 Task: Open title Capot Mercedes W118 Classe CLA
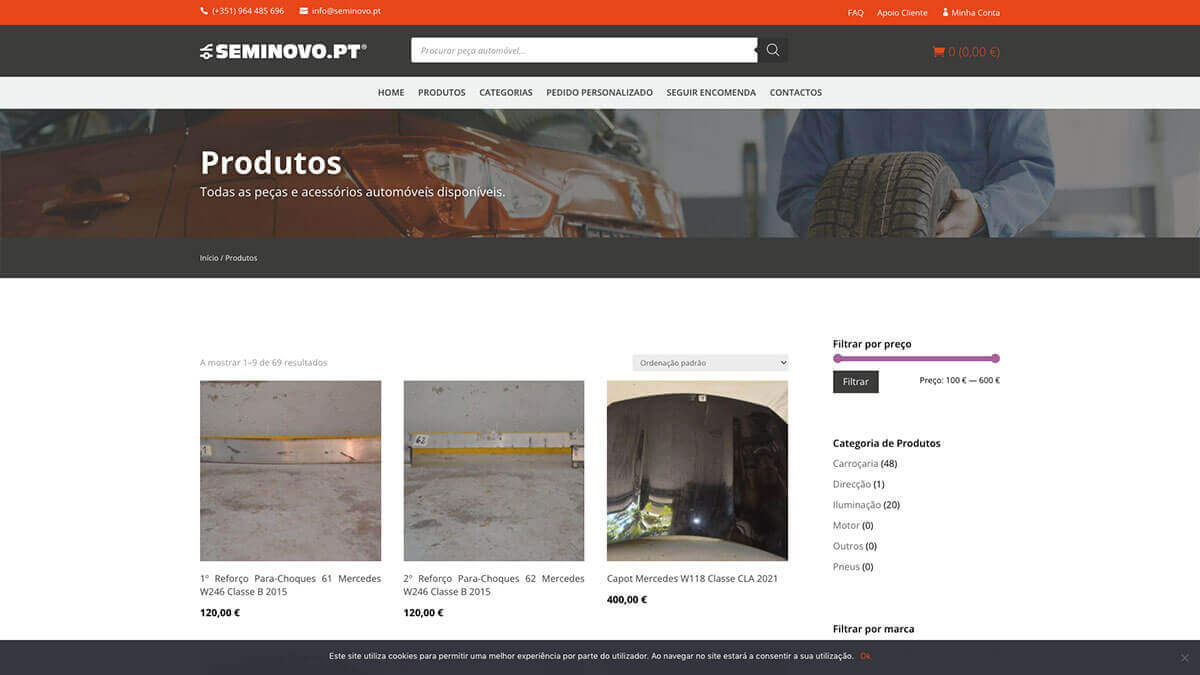point(692,579)
